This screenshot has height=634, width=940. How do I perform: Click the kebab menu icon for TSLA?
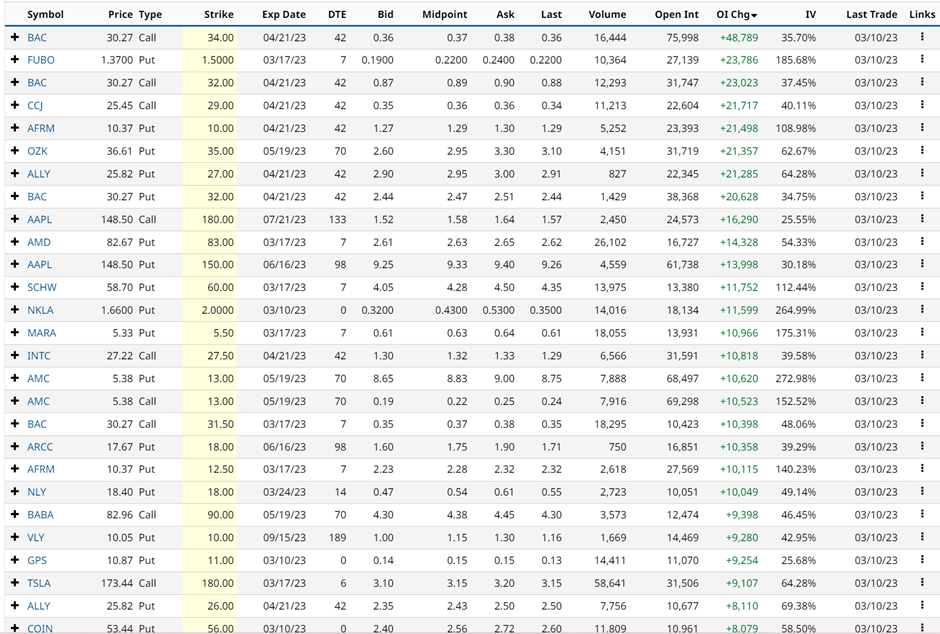coord(922,583)
